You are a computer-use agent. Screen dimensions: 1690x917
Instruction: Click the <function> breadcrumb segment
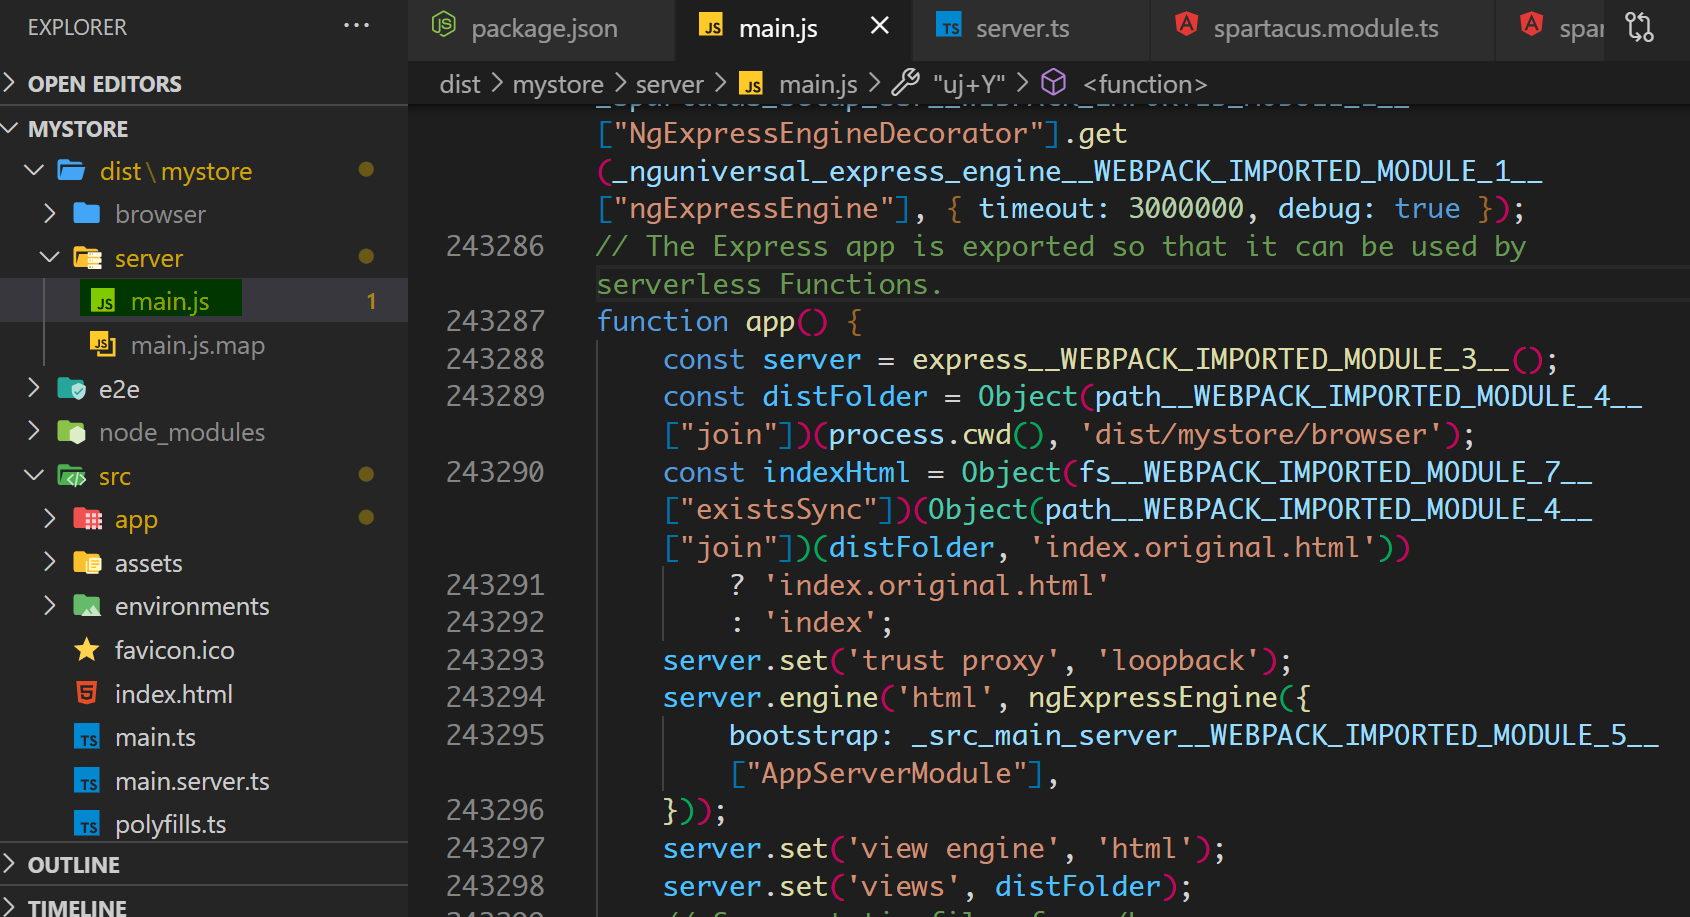(1145, 84)
